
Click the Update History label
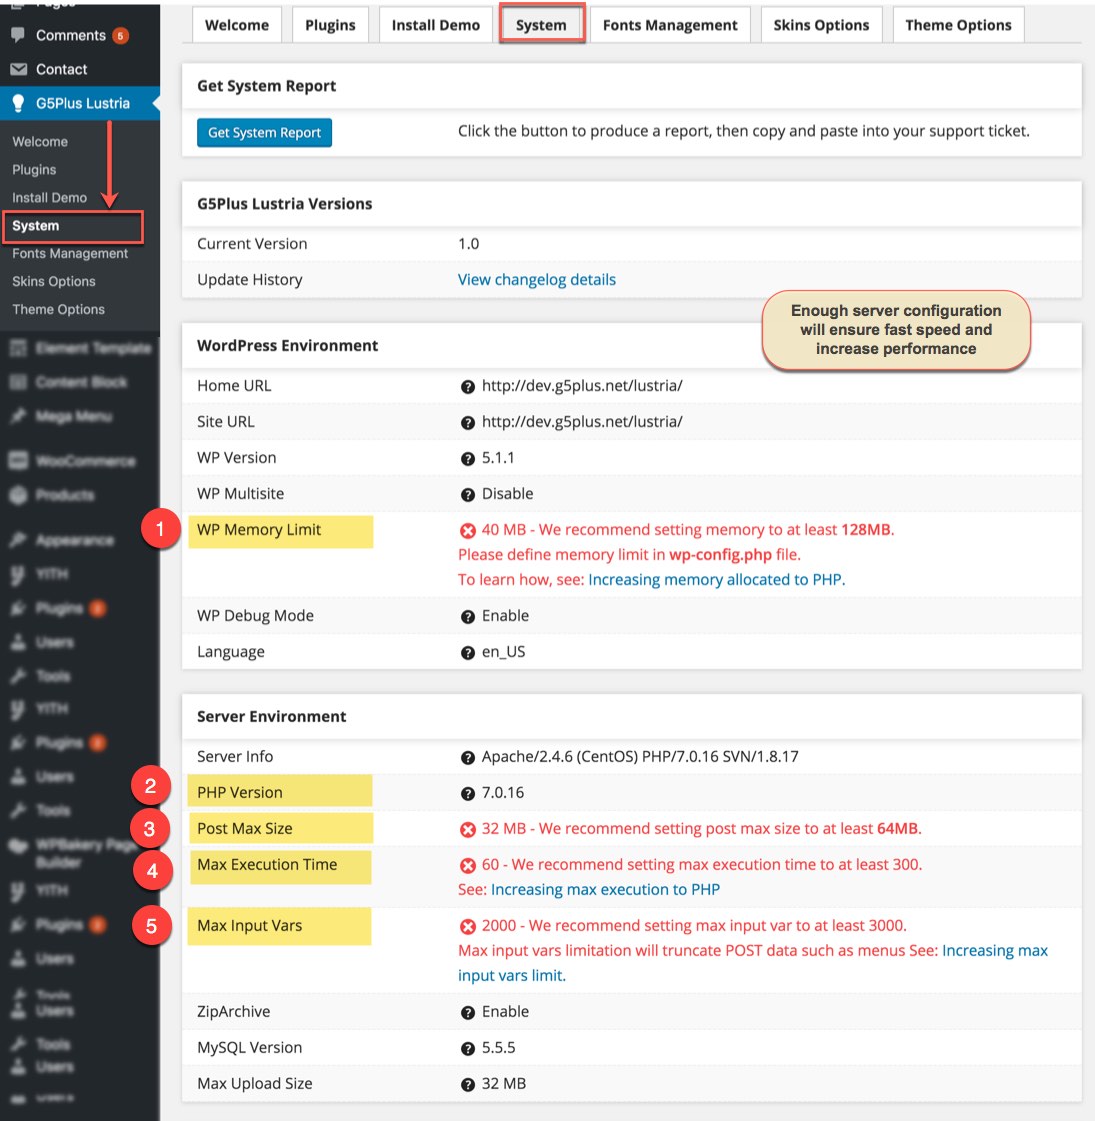(x=249, y=280)
